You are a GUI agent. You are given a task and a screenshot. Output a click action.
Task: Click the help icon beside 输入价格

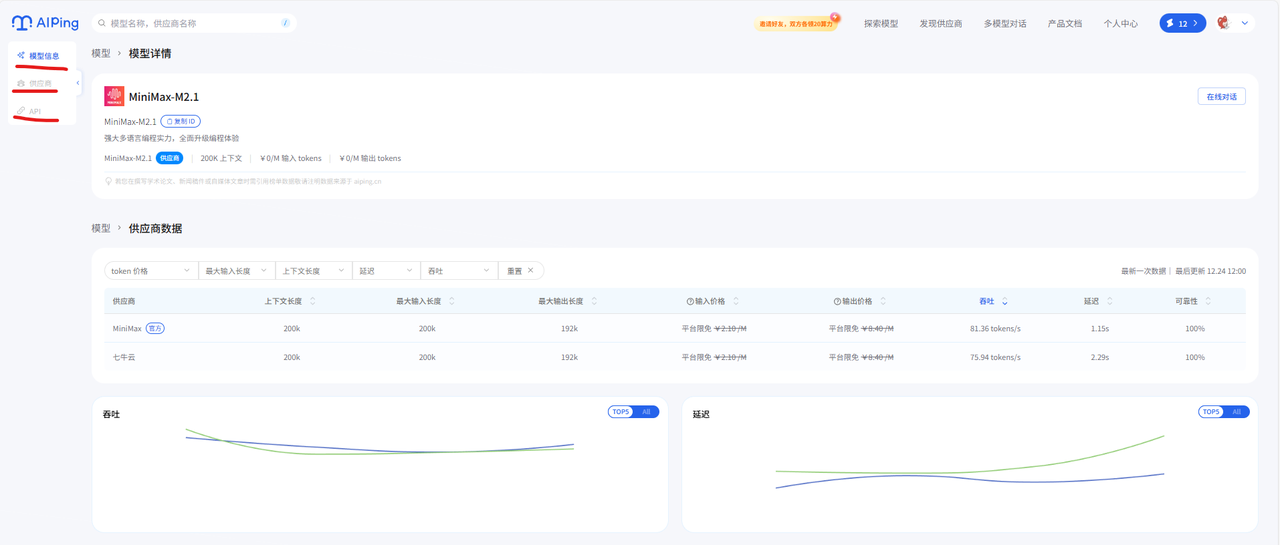coord(690,301)
